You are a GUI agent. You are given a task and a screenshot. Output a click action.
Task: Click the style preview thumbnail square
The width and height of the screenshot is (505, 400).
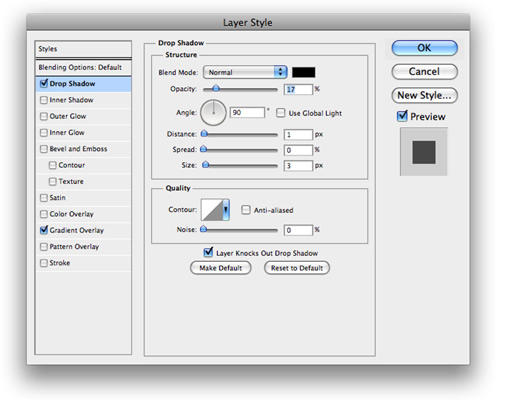click(424, 152)
